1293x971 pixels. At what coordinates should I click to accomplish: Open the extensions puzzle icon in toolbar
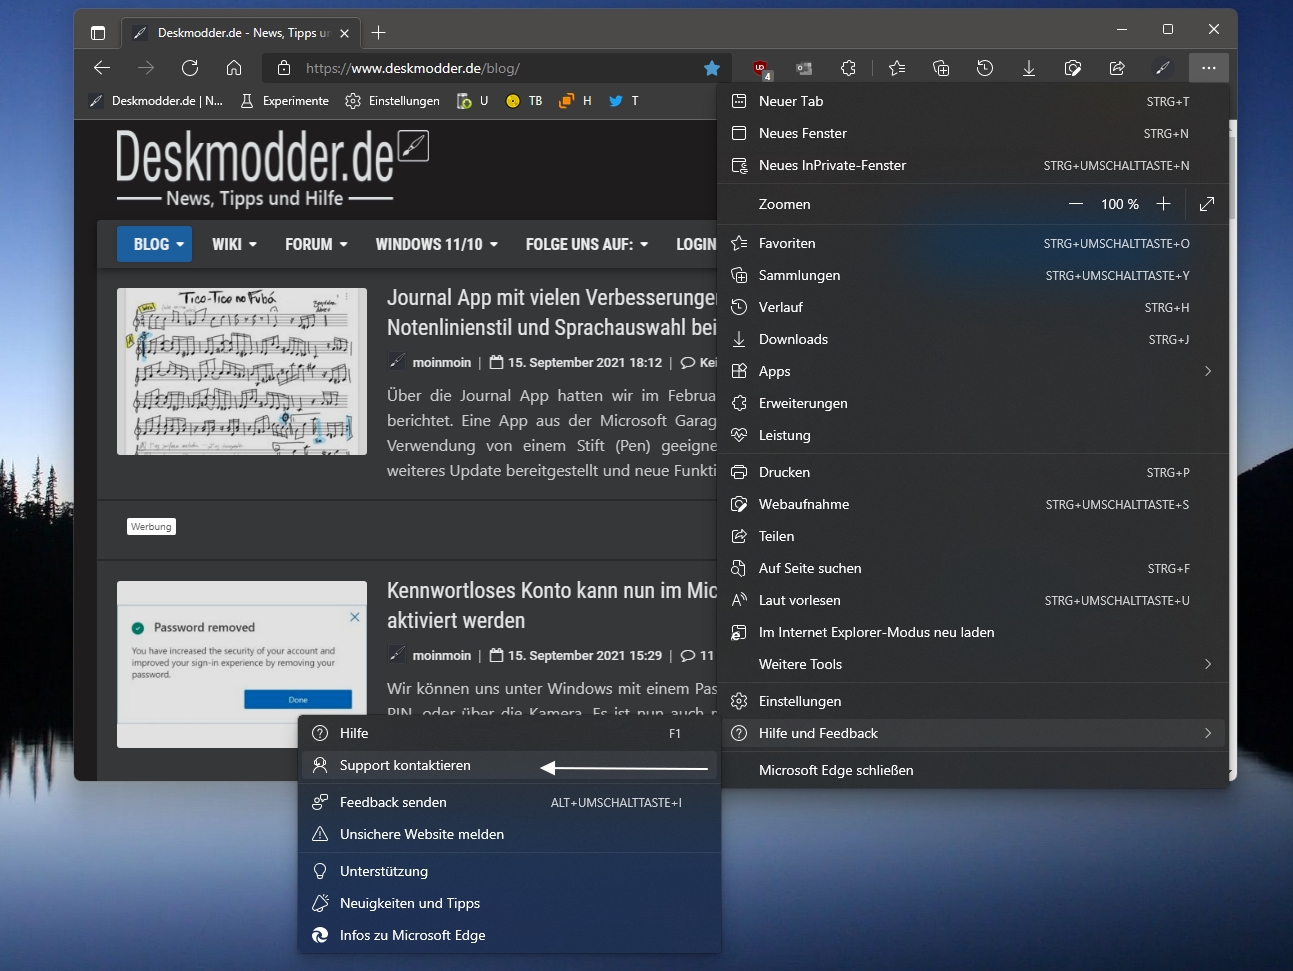tap(848, 68)
